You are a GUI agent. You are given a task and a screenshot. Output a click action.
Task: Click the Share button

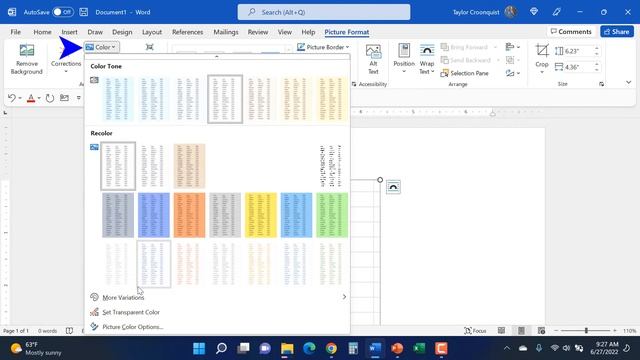point(617,31)
